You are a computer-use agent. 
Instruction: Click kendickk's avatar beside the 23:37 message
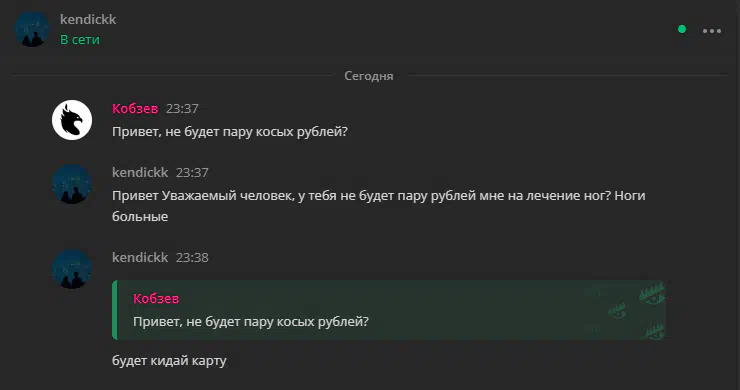[72, 184]
